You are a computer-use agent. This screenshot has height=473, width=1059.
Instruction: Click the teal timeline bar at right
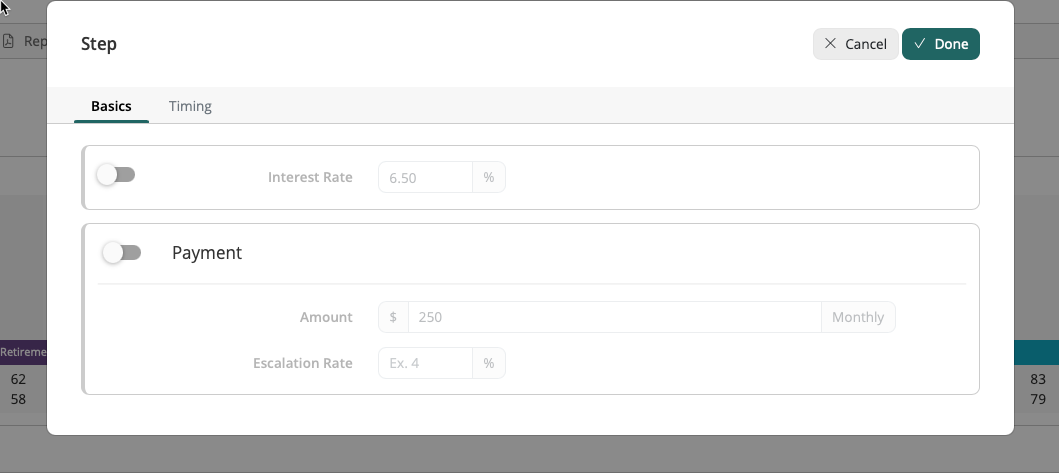pyautogui.click(x=1036, y=352)
